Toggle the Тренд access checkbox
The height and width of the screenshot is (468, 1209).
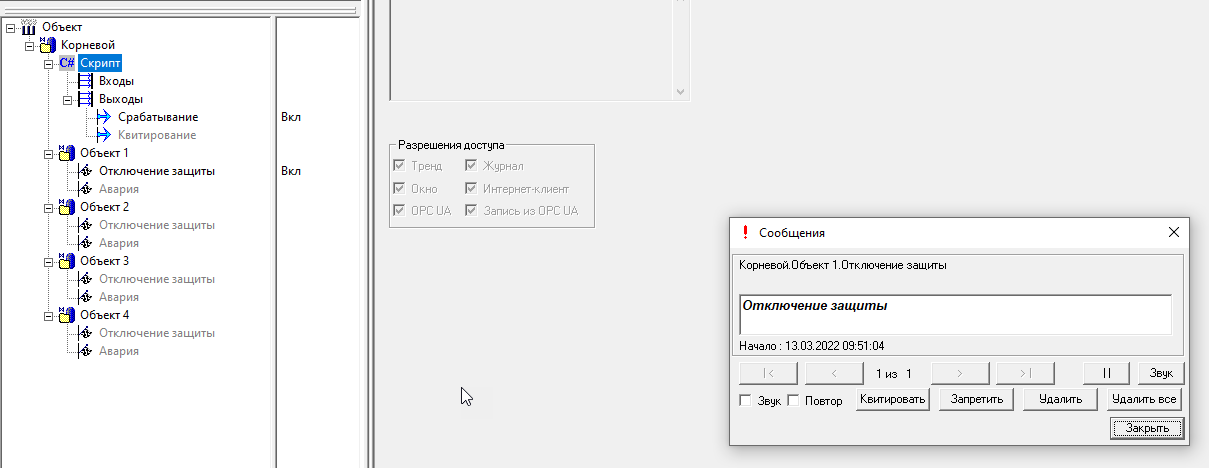[x=401, y=165]
